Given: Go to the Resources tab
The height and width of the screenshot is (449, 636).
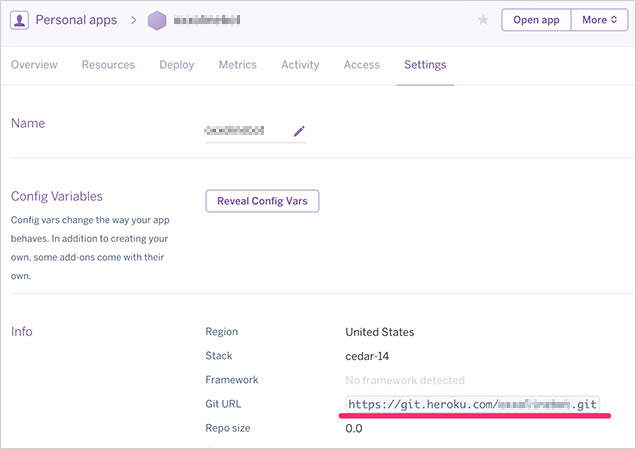Looking at the screenshot, I should [x=108, y=65].
